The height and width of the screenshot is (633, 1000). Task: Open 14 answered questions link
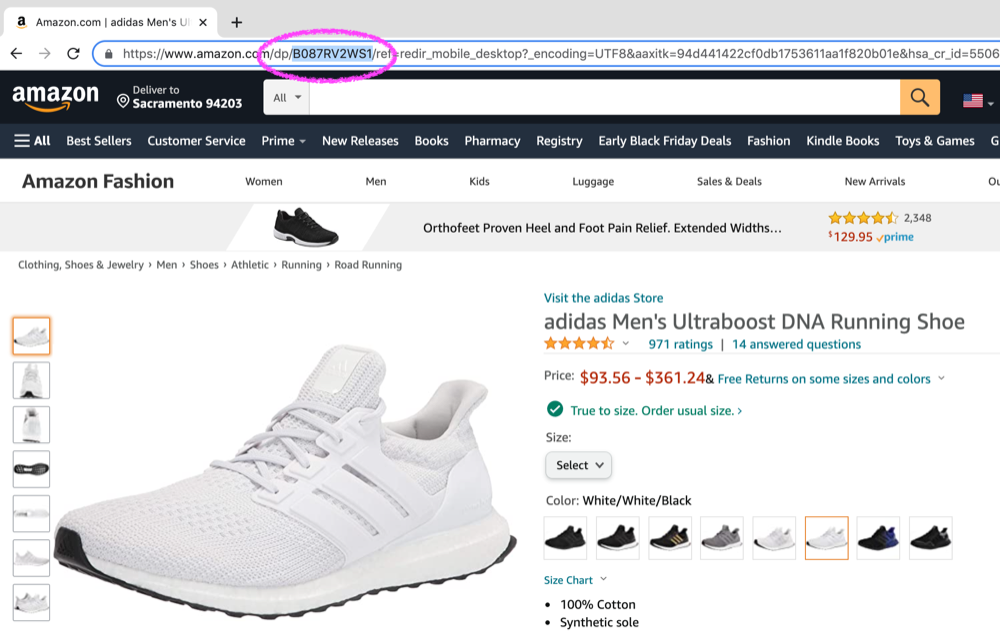[x=796, y=344]
